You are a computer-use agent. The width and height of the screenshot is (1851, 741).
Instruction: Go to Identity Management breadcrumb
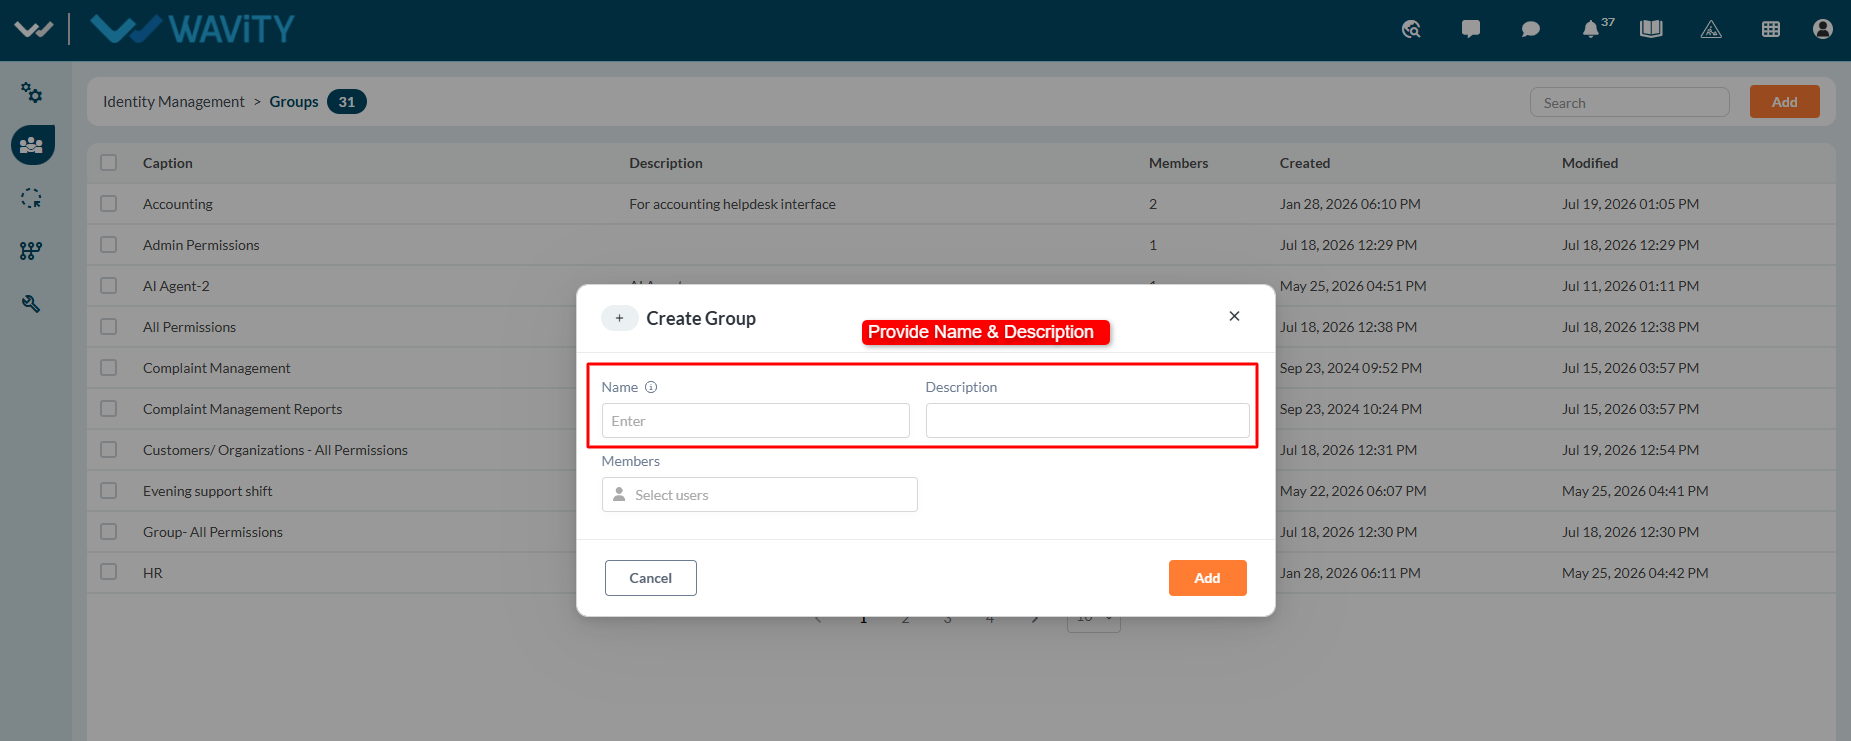pos(173,102)
